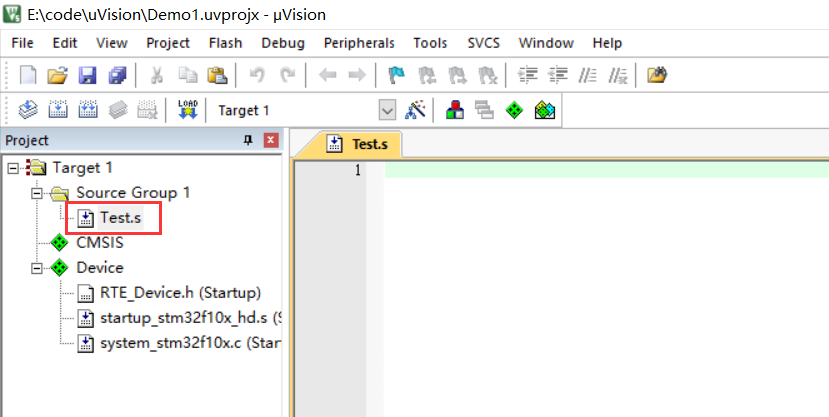Pin the Project panel with the pushpin

pyautogui.click(x=248, y=140)
